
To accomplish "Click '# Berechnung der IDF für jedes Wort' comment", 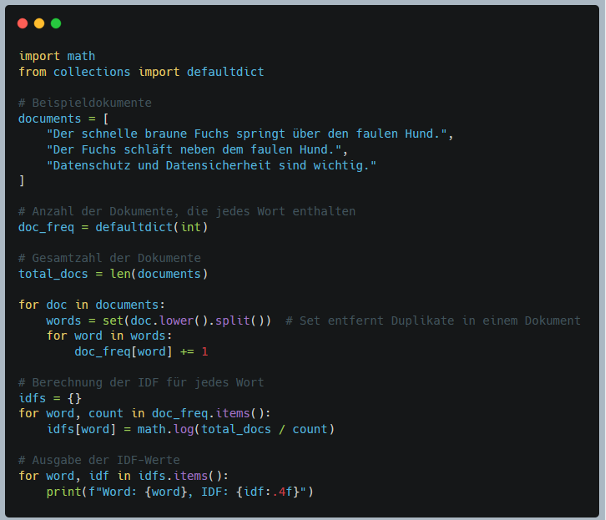I will pyautogui.click(x=141, y=383).
